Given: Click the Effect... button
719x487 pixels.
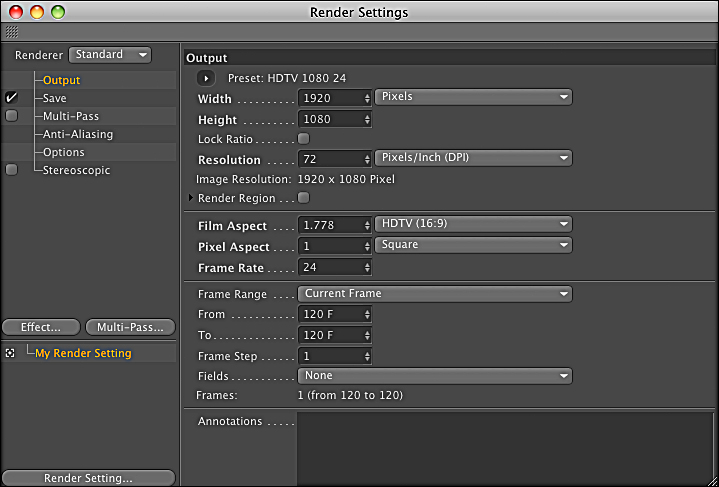Looking at the screenshot, I should click(41, 327).
